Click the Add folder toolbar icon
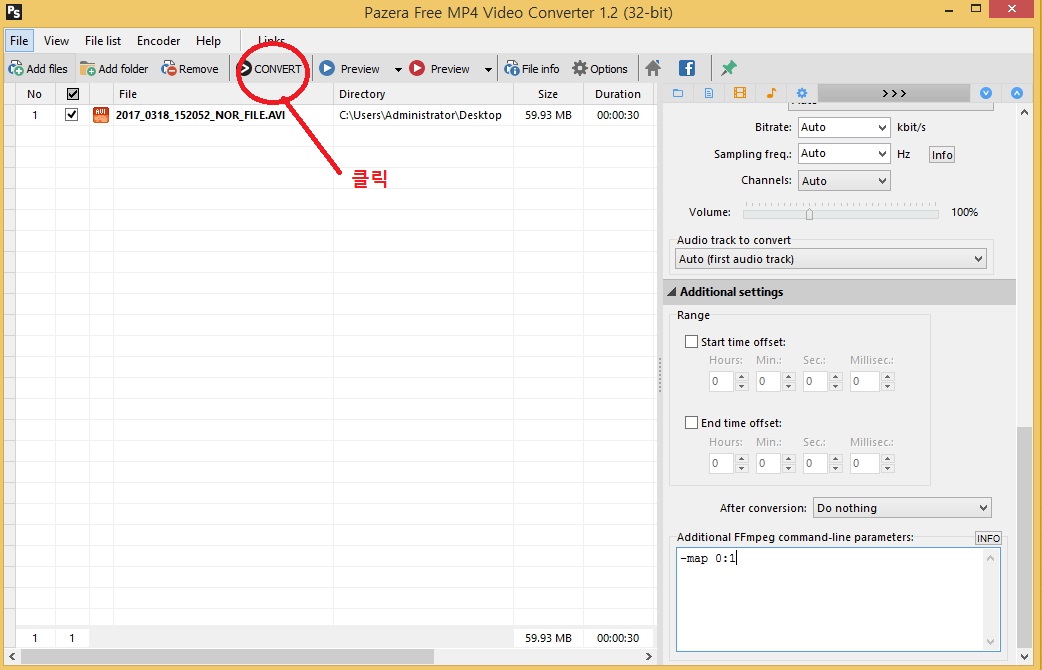Image resolution: width=1042 pixels, height=670 pixels. (x=114, y=69)
